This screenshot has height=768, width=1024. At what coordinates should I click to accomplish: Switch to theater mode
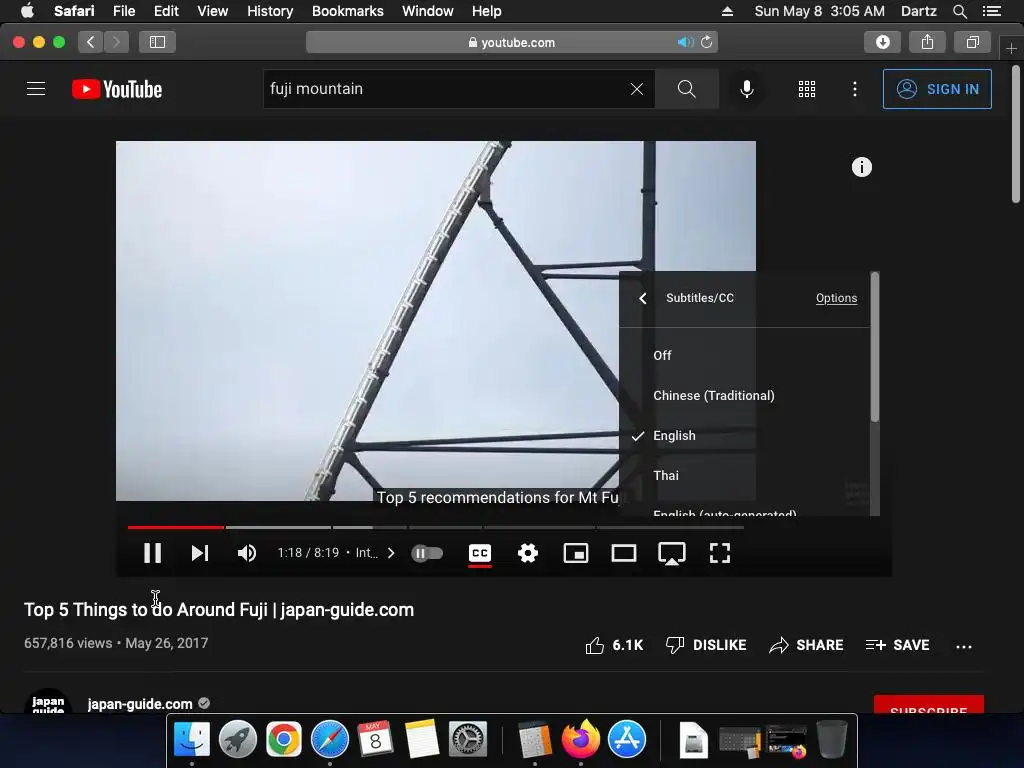tap(624, 553)
